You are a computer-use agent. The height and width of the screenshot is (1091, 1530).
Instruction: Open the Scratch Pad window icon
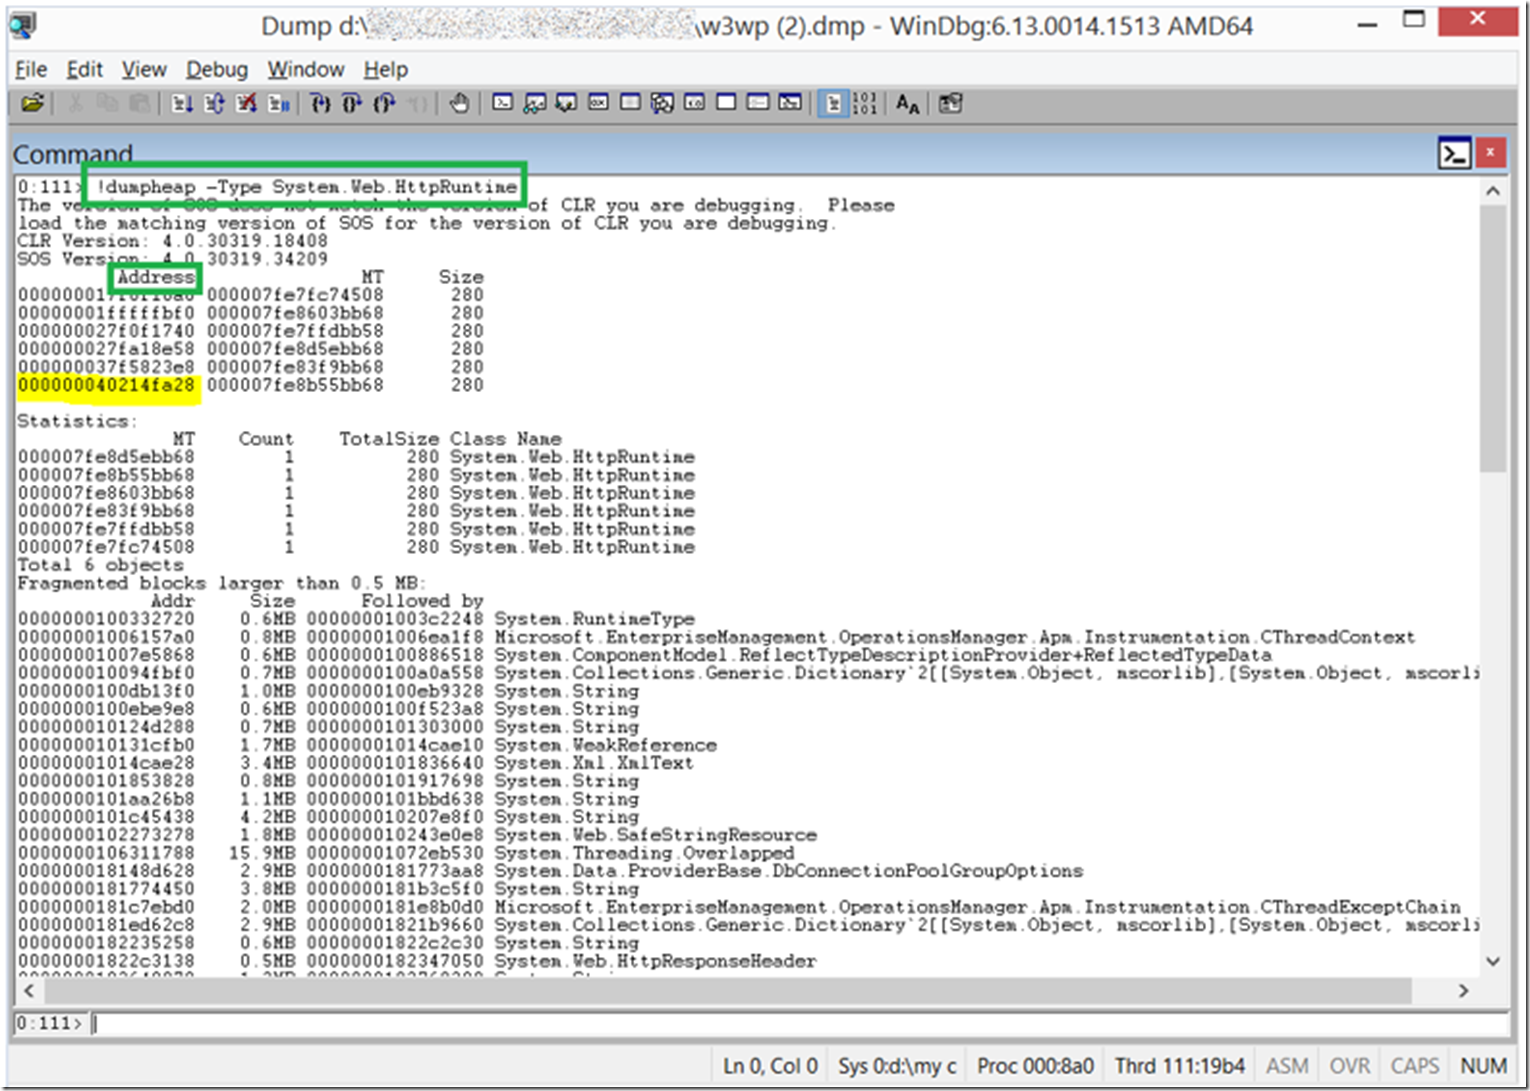[726, 103]
